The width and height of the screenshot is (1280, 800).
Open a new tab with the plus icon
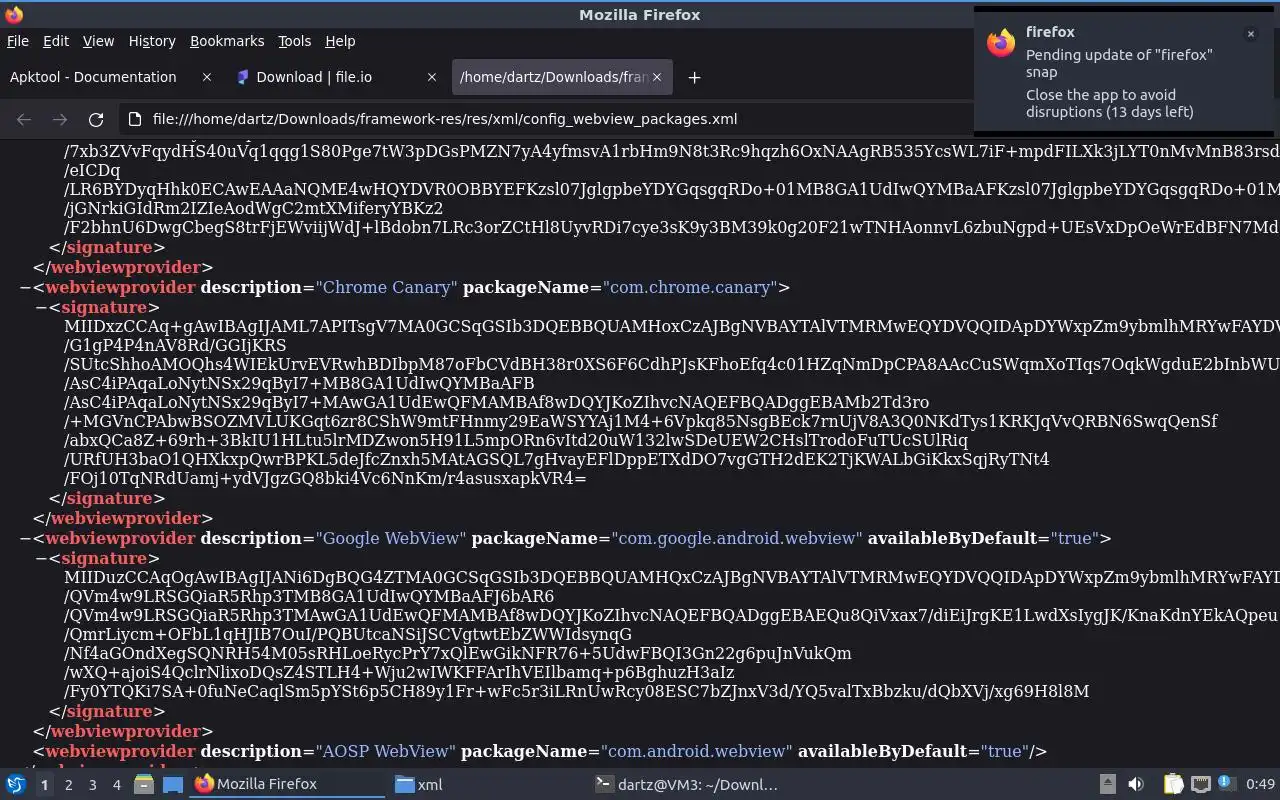pyautogui.click(x=694, y=77)
